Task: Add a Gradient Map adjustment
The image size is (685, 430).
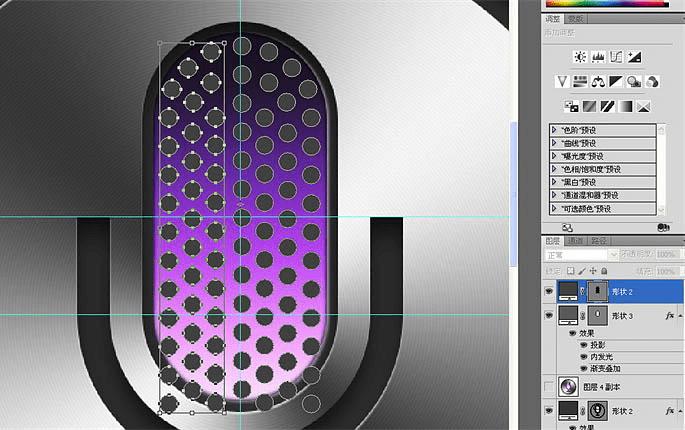Action: point(625,106)
